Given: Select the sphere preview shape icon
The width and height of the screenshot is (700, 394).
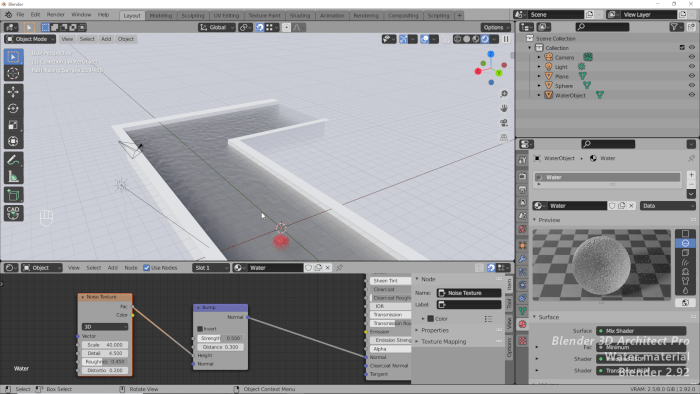Looking at the screenshot, I should [x=685, y=243].
